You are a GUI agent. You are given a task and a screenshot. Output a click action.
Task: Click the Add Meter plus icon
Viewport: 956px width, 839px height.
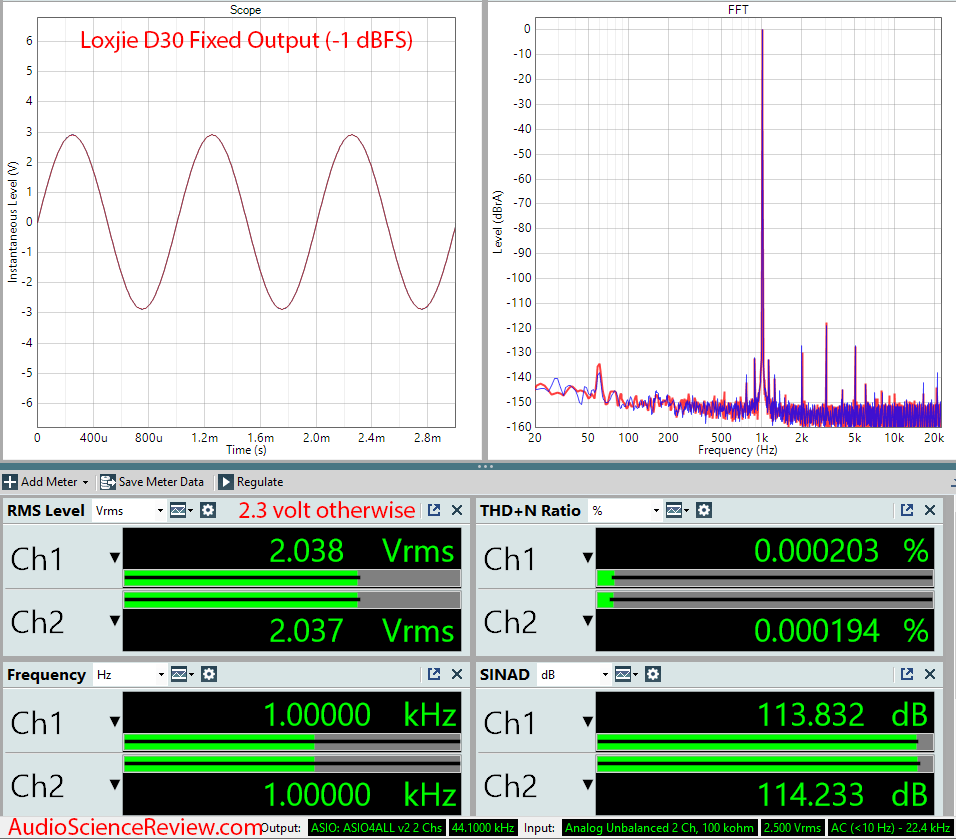[10, 482]
